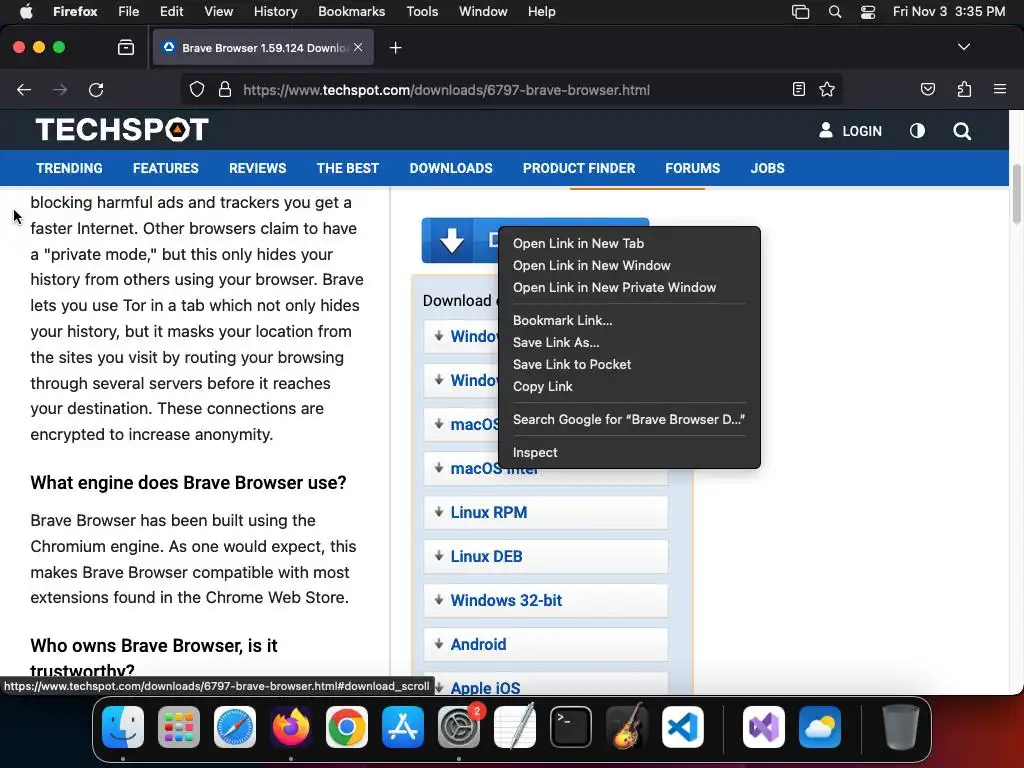
Task: Open the History menu in menu bar
Action: (275, 12)
